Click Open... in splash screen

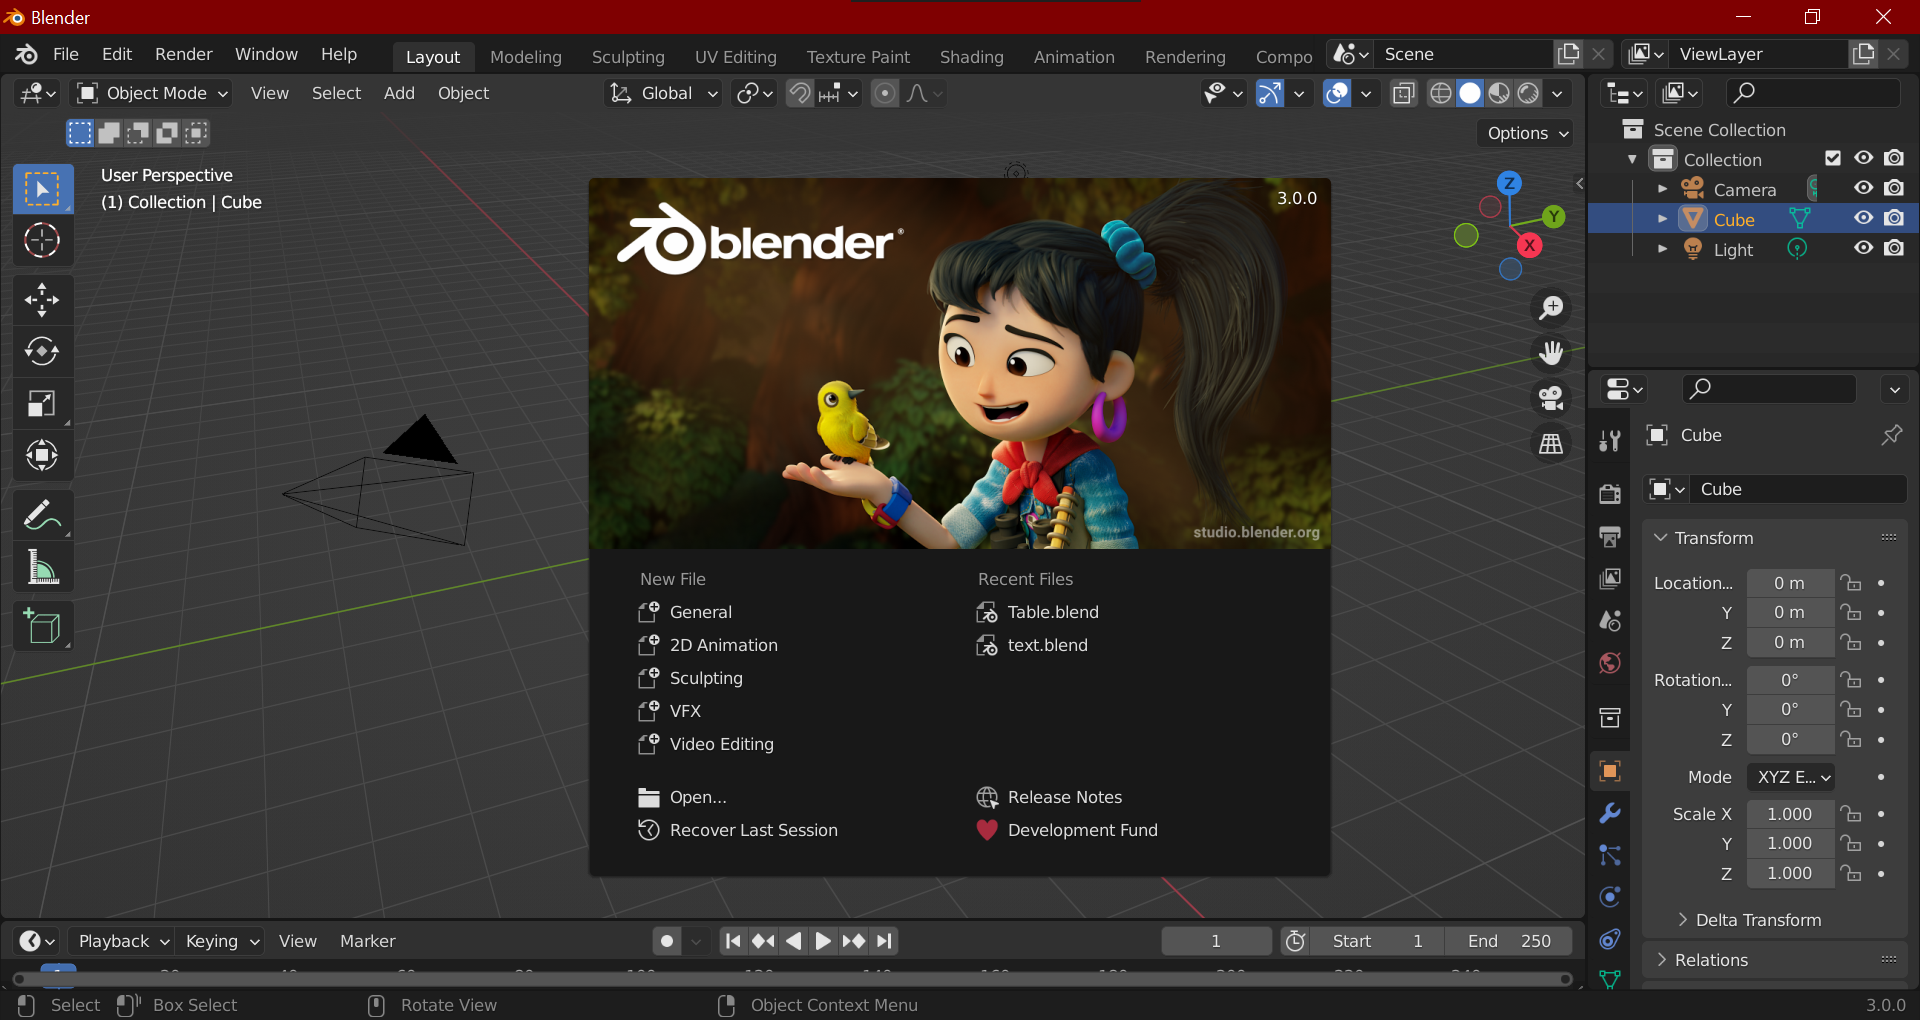point(682,797)
